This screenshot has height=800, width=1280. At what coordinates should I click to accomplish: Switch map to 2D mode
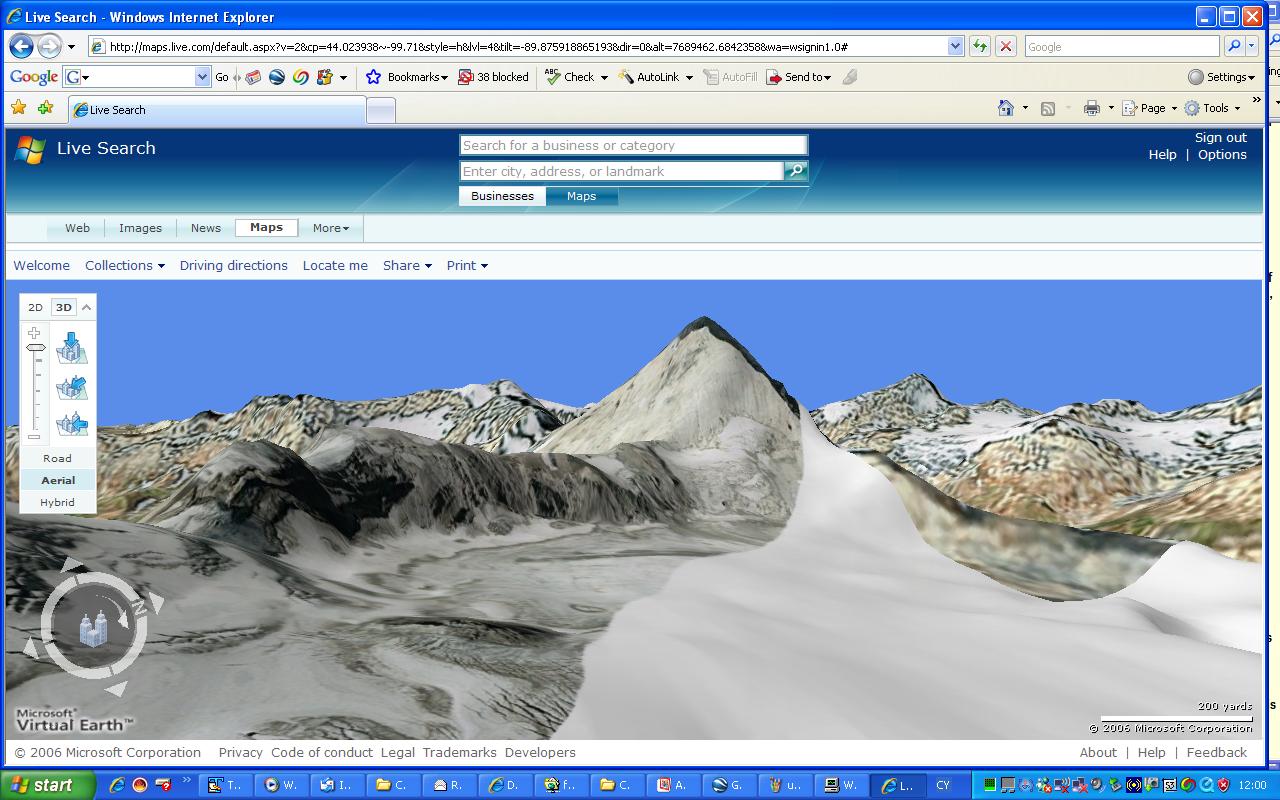[x=35, y=307]
